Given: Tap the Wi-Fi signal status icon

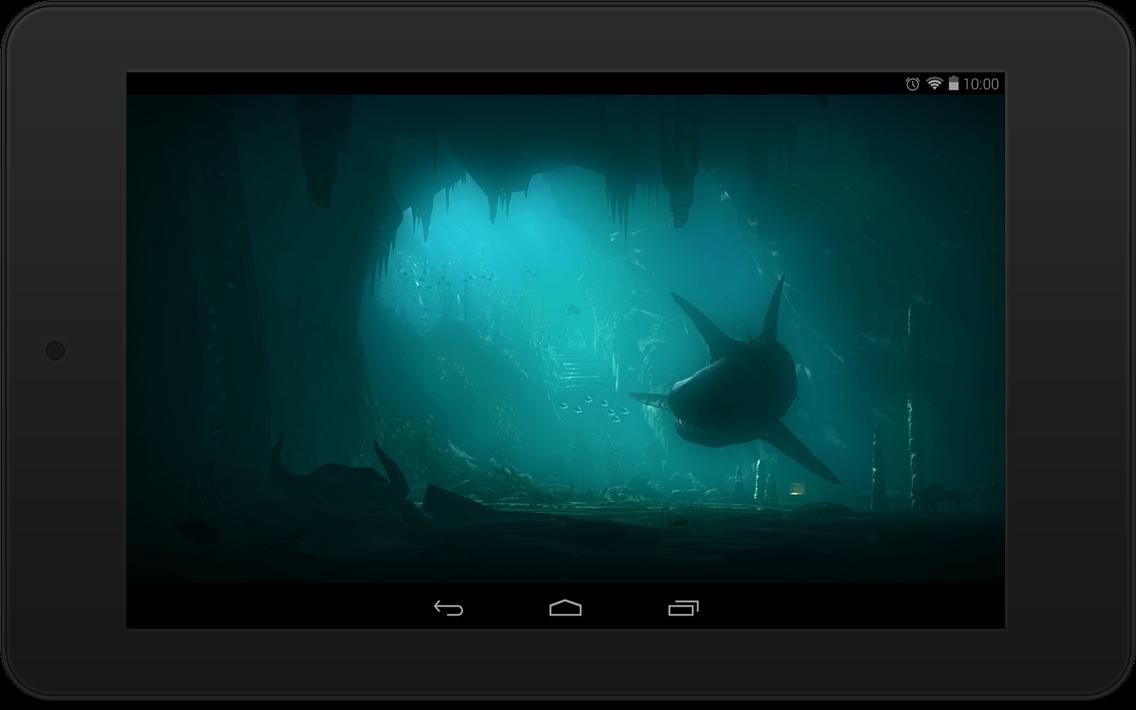Looking at the screenshot, I should coord(935,83).
